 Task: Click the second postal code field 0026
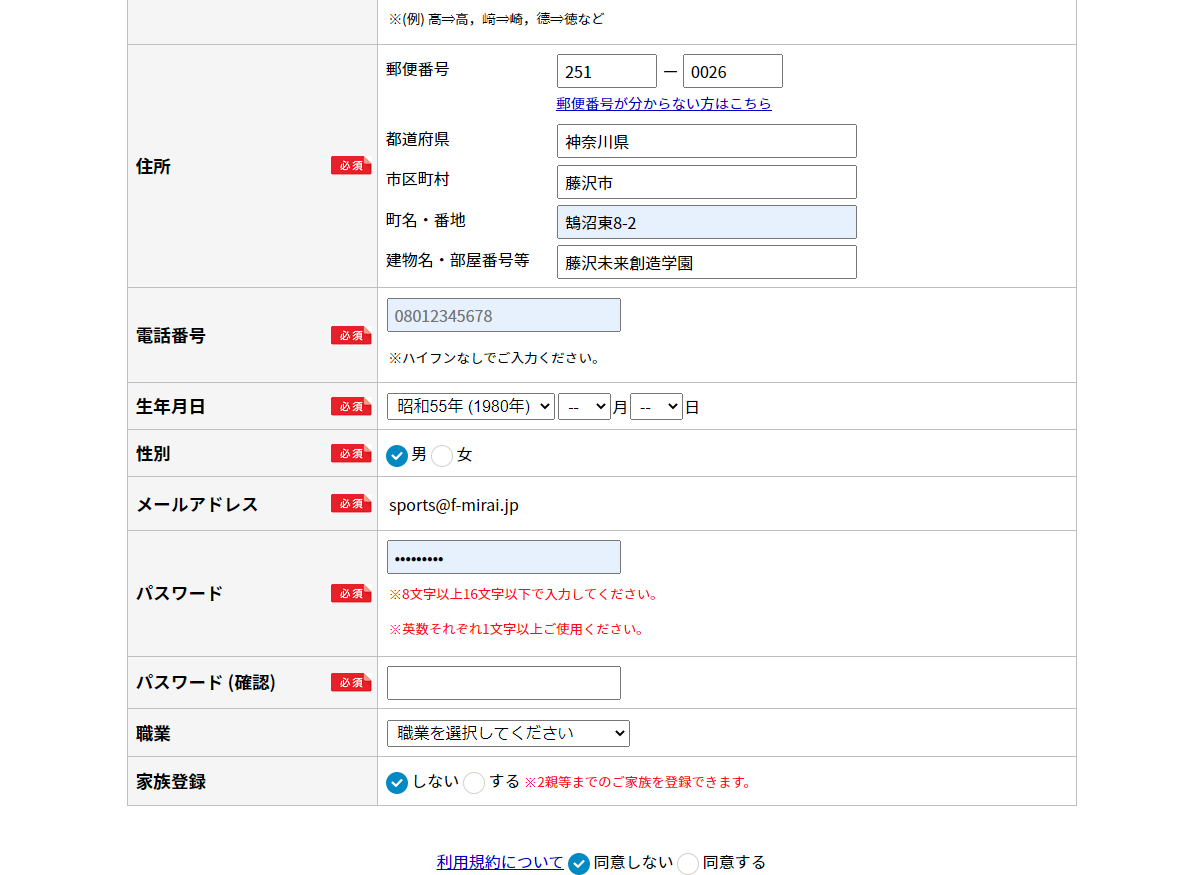[732, 71]
